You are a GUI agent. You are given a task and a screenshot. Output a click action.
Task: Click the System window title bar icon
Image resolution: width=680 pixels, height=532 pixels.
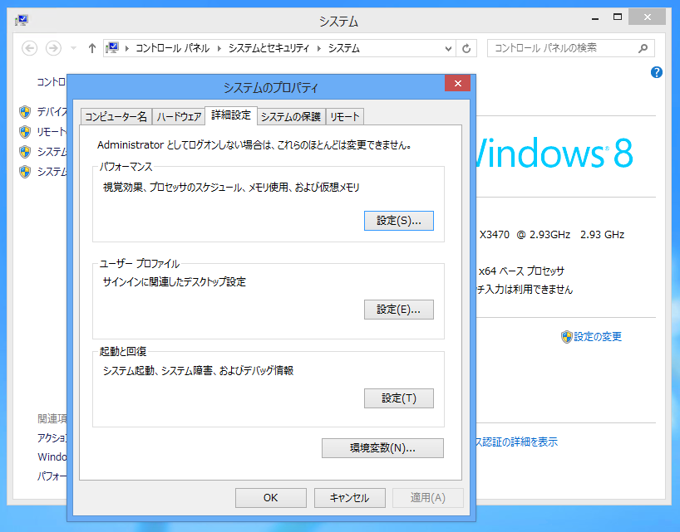coord(22,20)
